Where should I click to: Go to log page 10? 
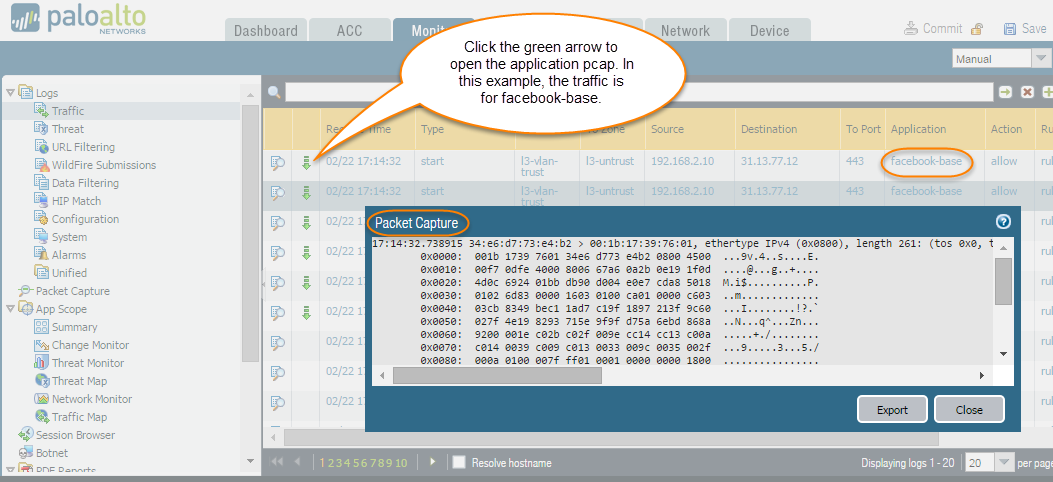point(401,463)
